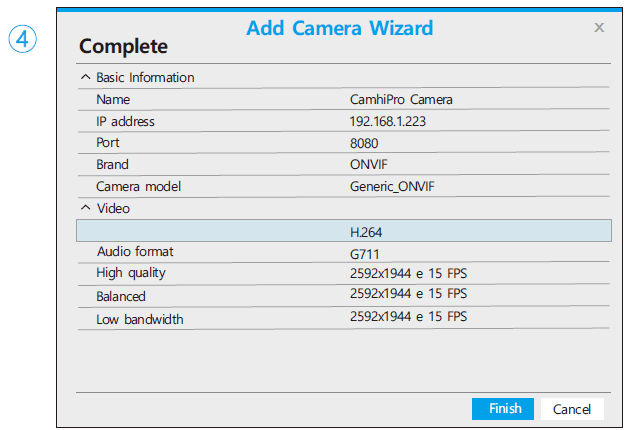
Task: Click the Name label
Action: point(113,99)
